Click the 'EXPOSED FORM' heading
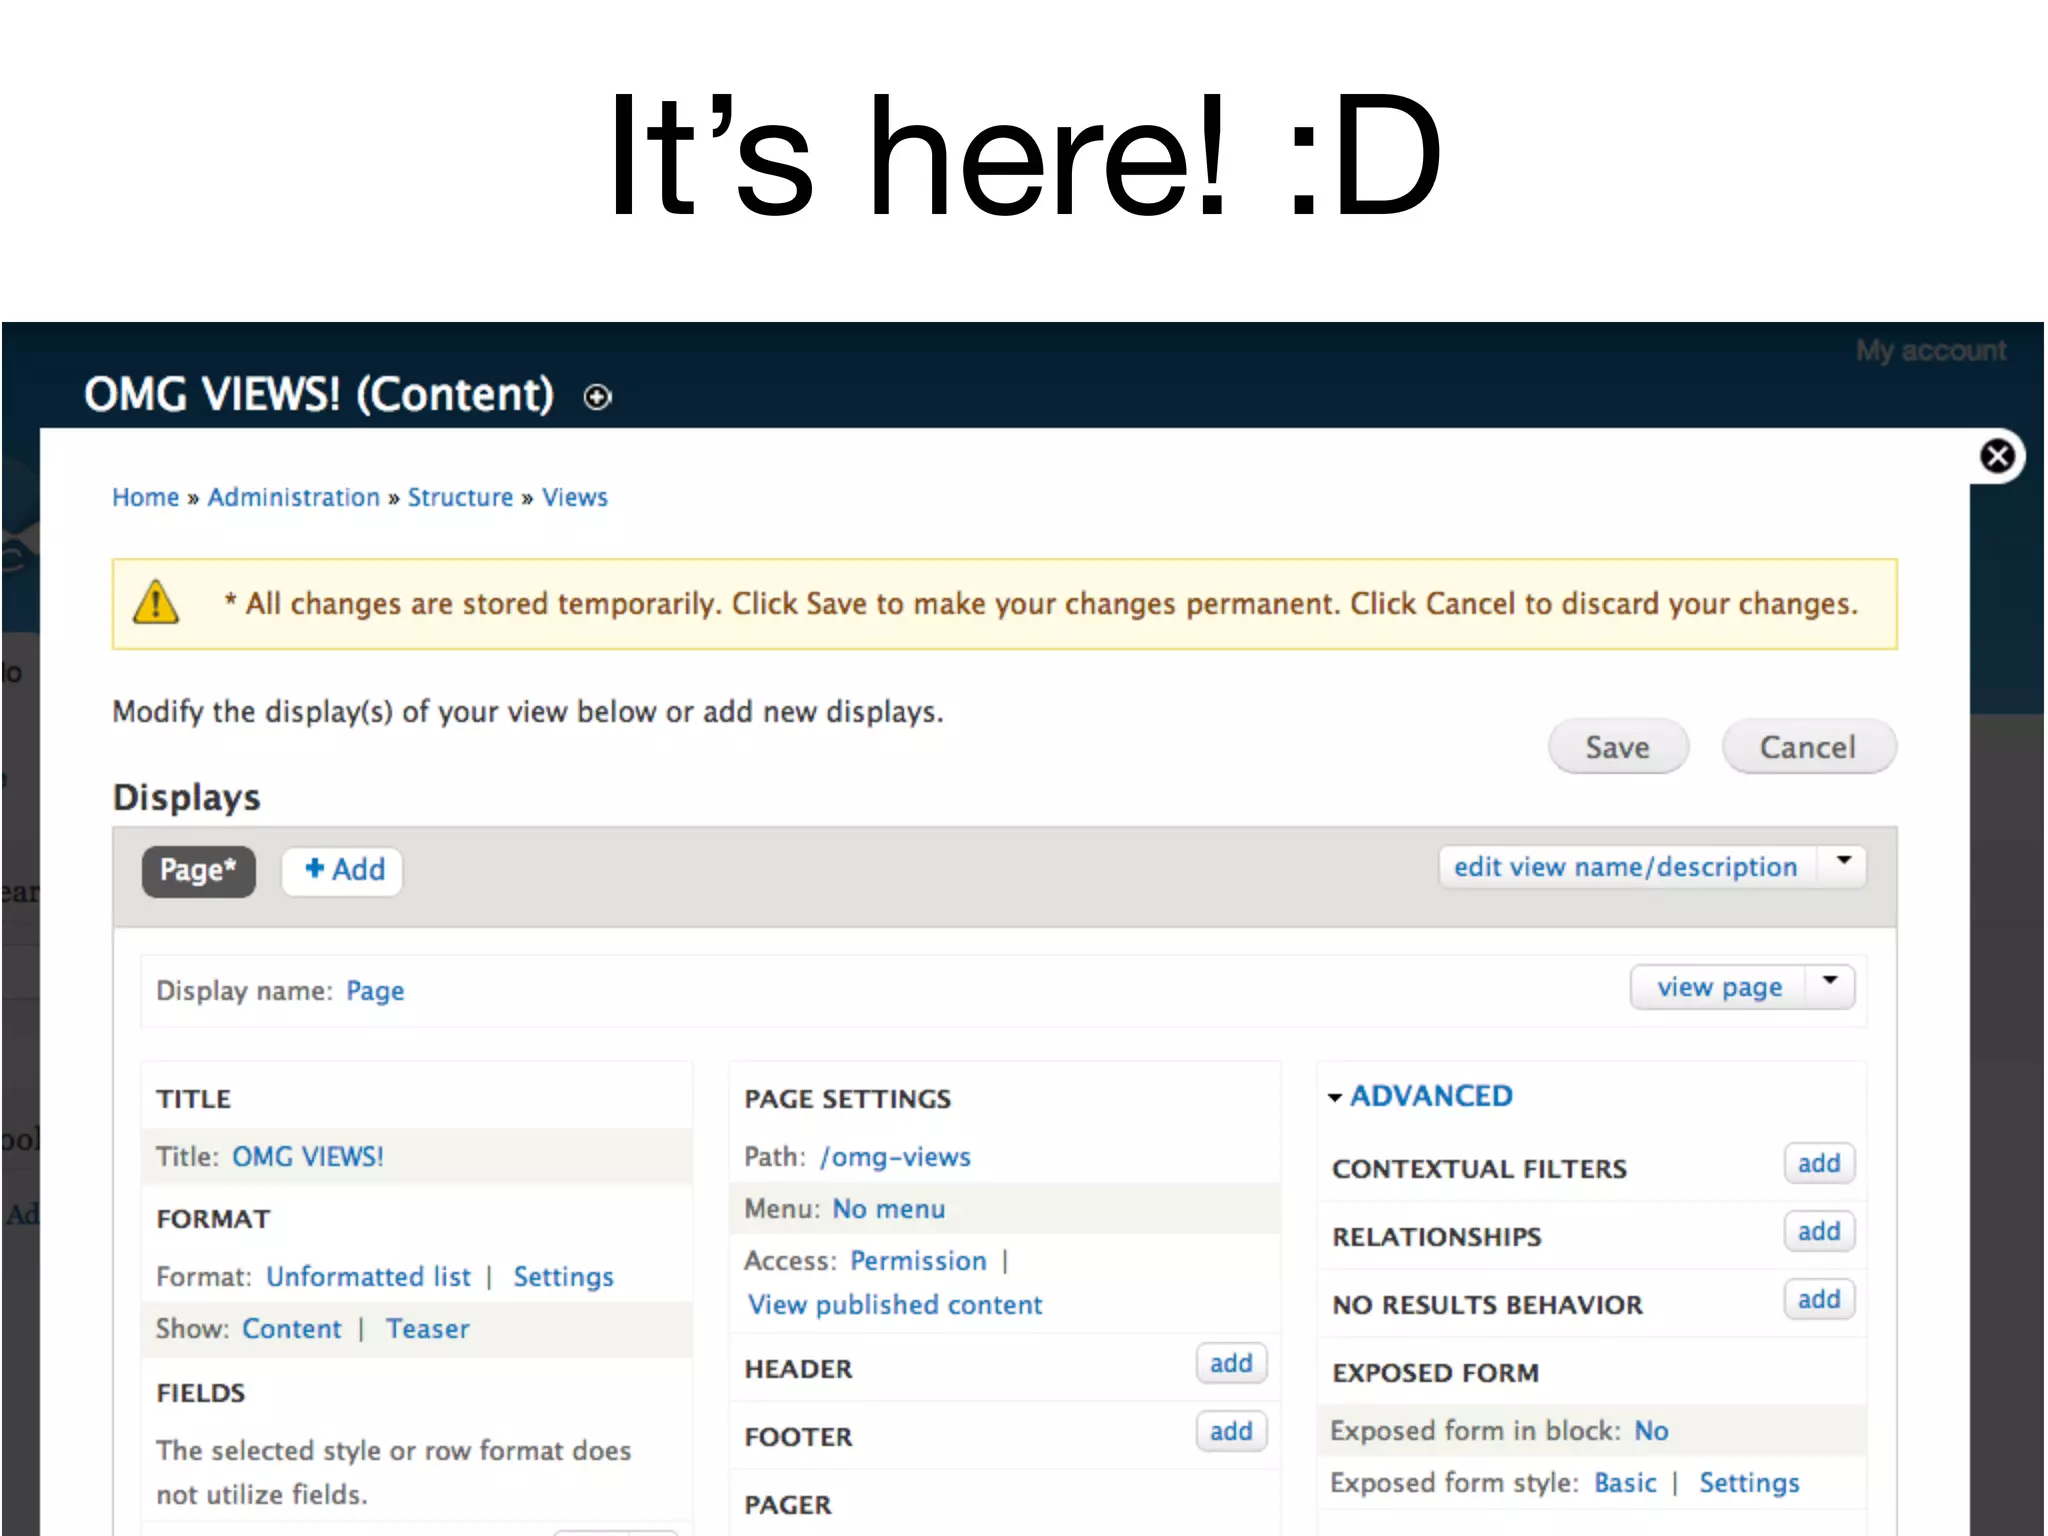This screenshot has height=1536, width=2048. pyautogui.click(x=1435, y=1374)
